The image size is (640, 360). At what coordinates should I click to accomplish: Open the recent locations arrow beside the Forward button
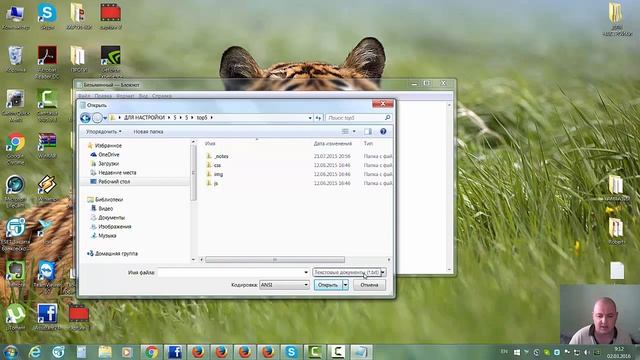pyautogui.click(x=105, y=118)
